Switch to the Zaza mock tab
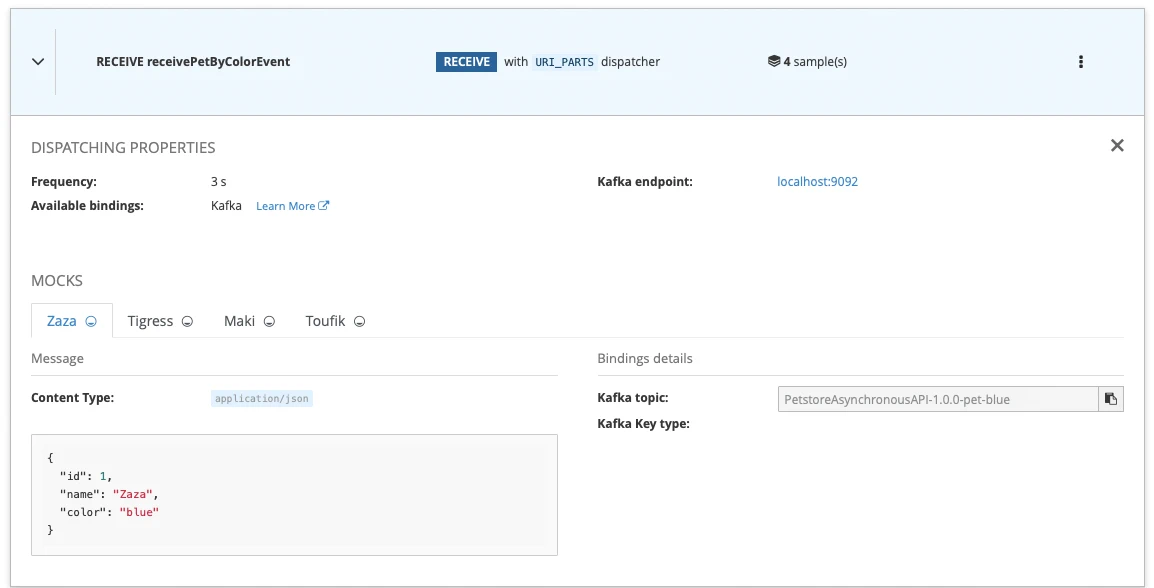1154x588 pixels. [62, 321]
